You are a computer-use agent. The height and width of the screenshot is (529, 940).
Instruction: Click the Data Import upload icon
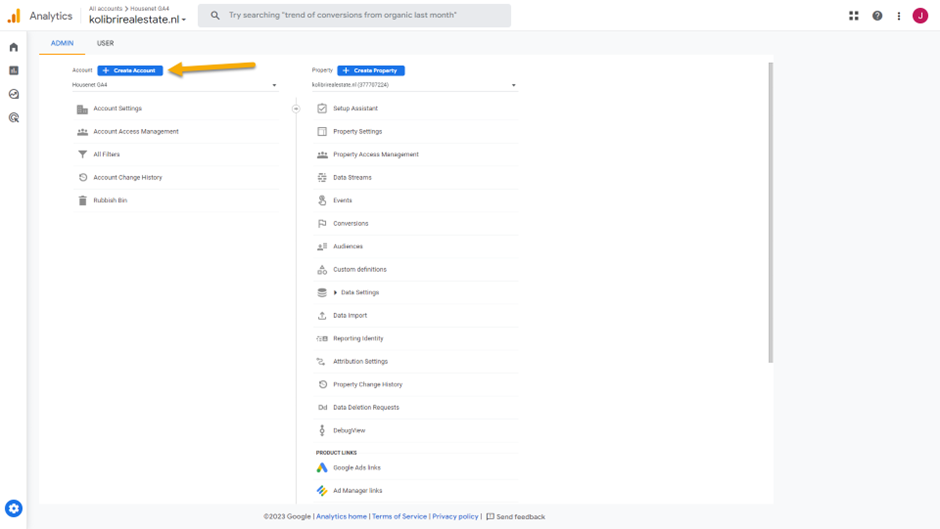322,315
